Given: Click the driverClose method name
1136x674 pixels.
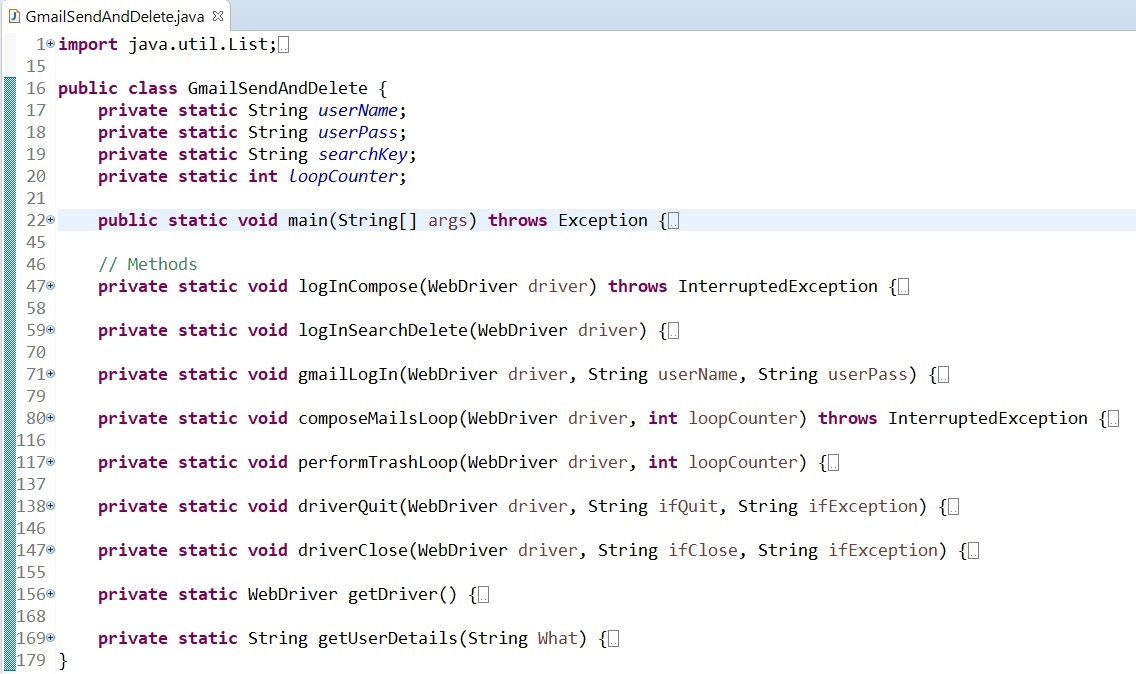Looking at the screenshot, I should click(x=353, y=551).
